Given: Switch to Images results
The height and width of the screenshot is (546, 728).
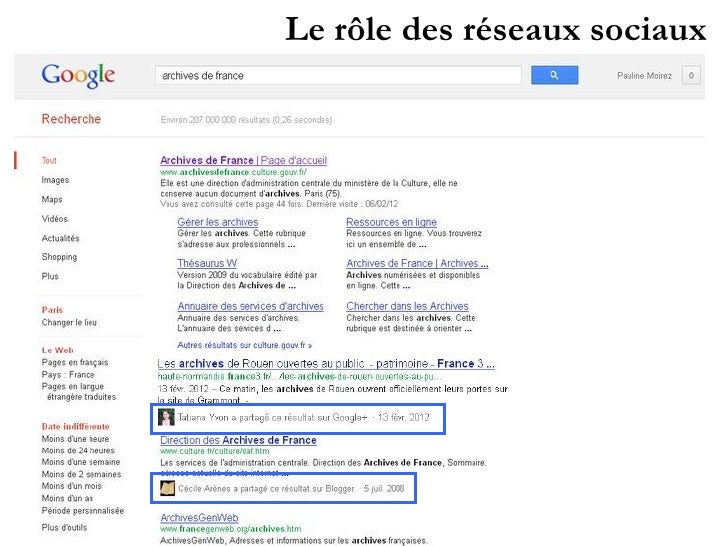Looking at the screenshot, I should point(55,180).
